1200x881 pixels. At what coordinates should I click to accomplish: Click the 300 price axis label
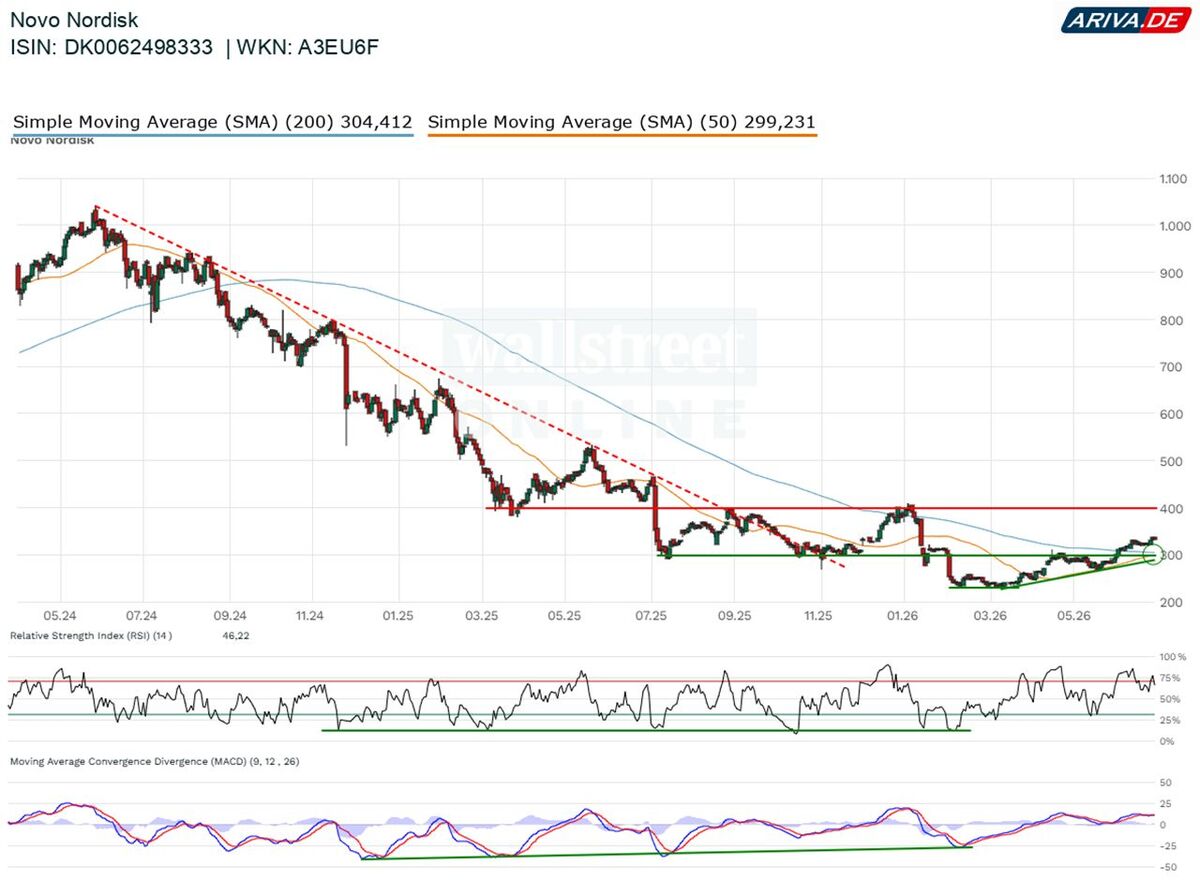1172,555
